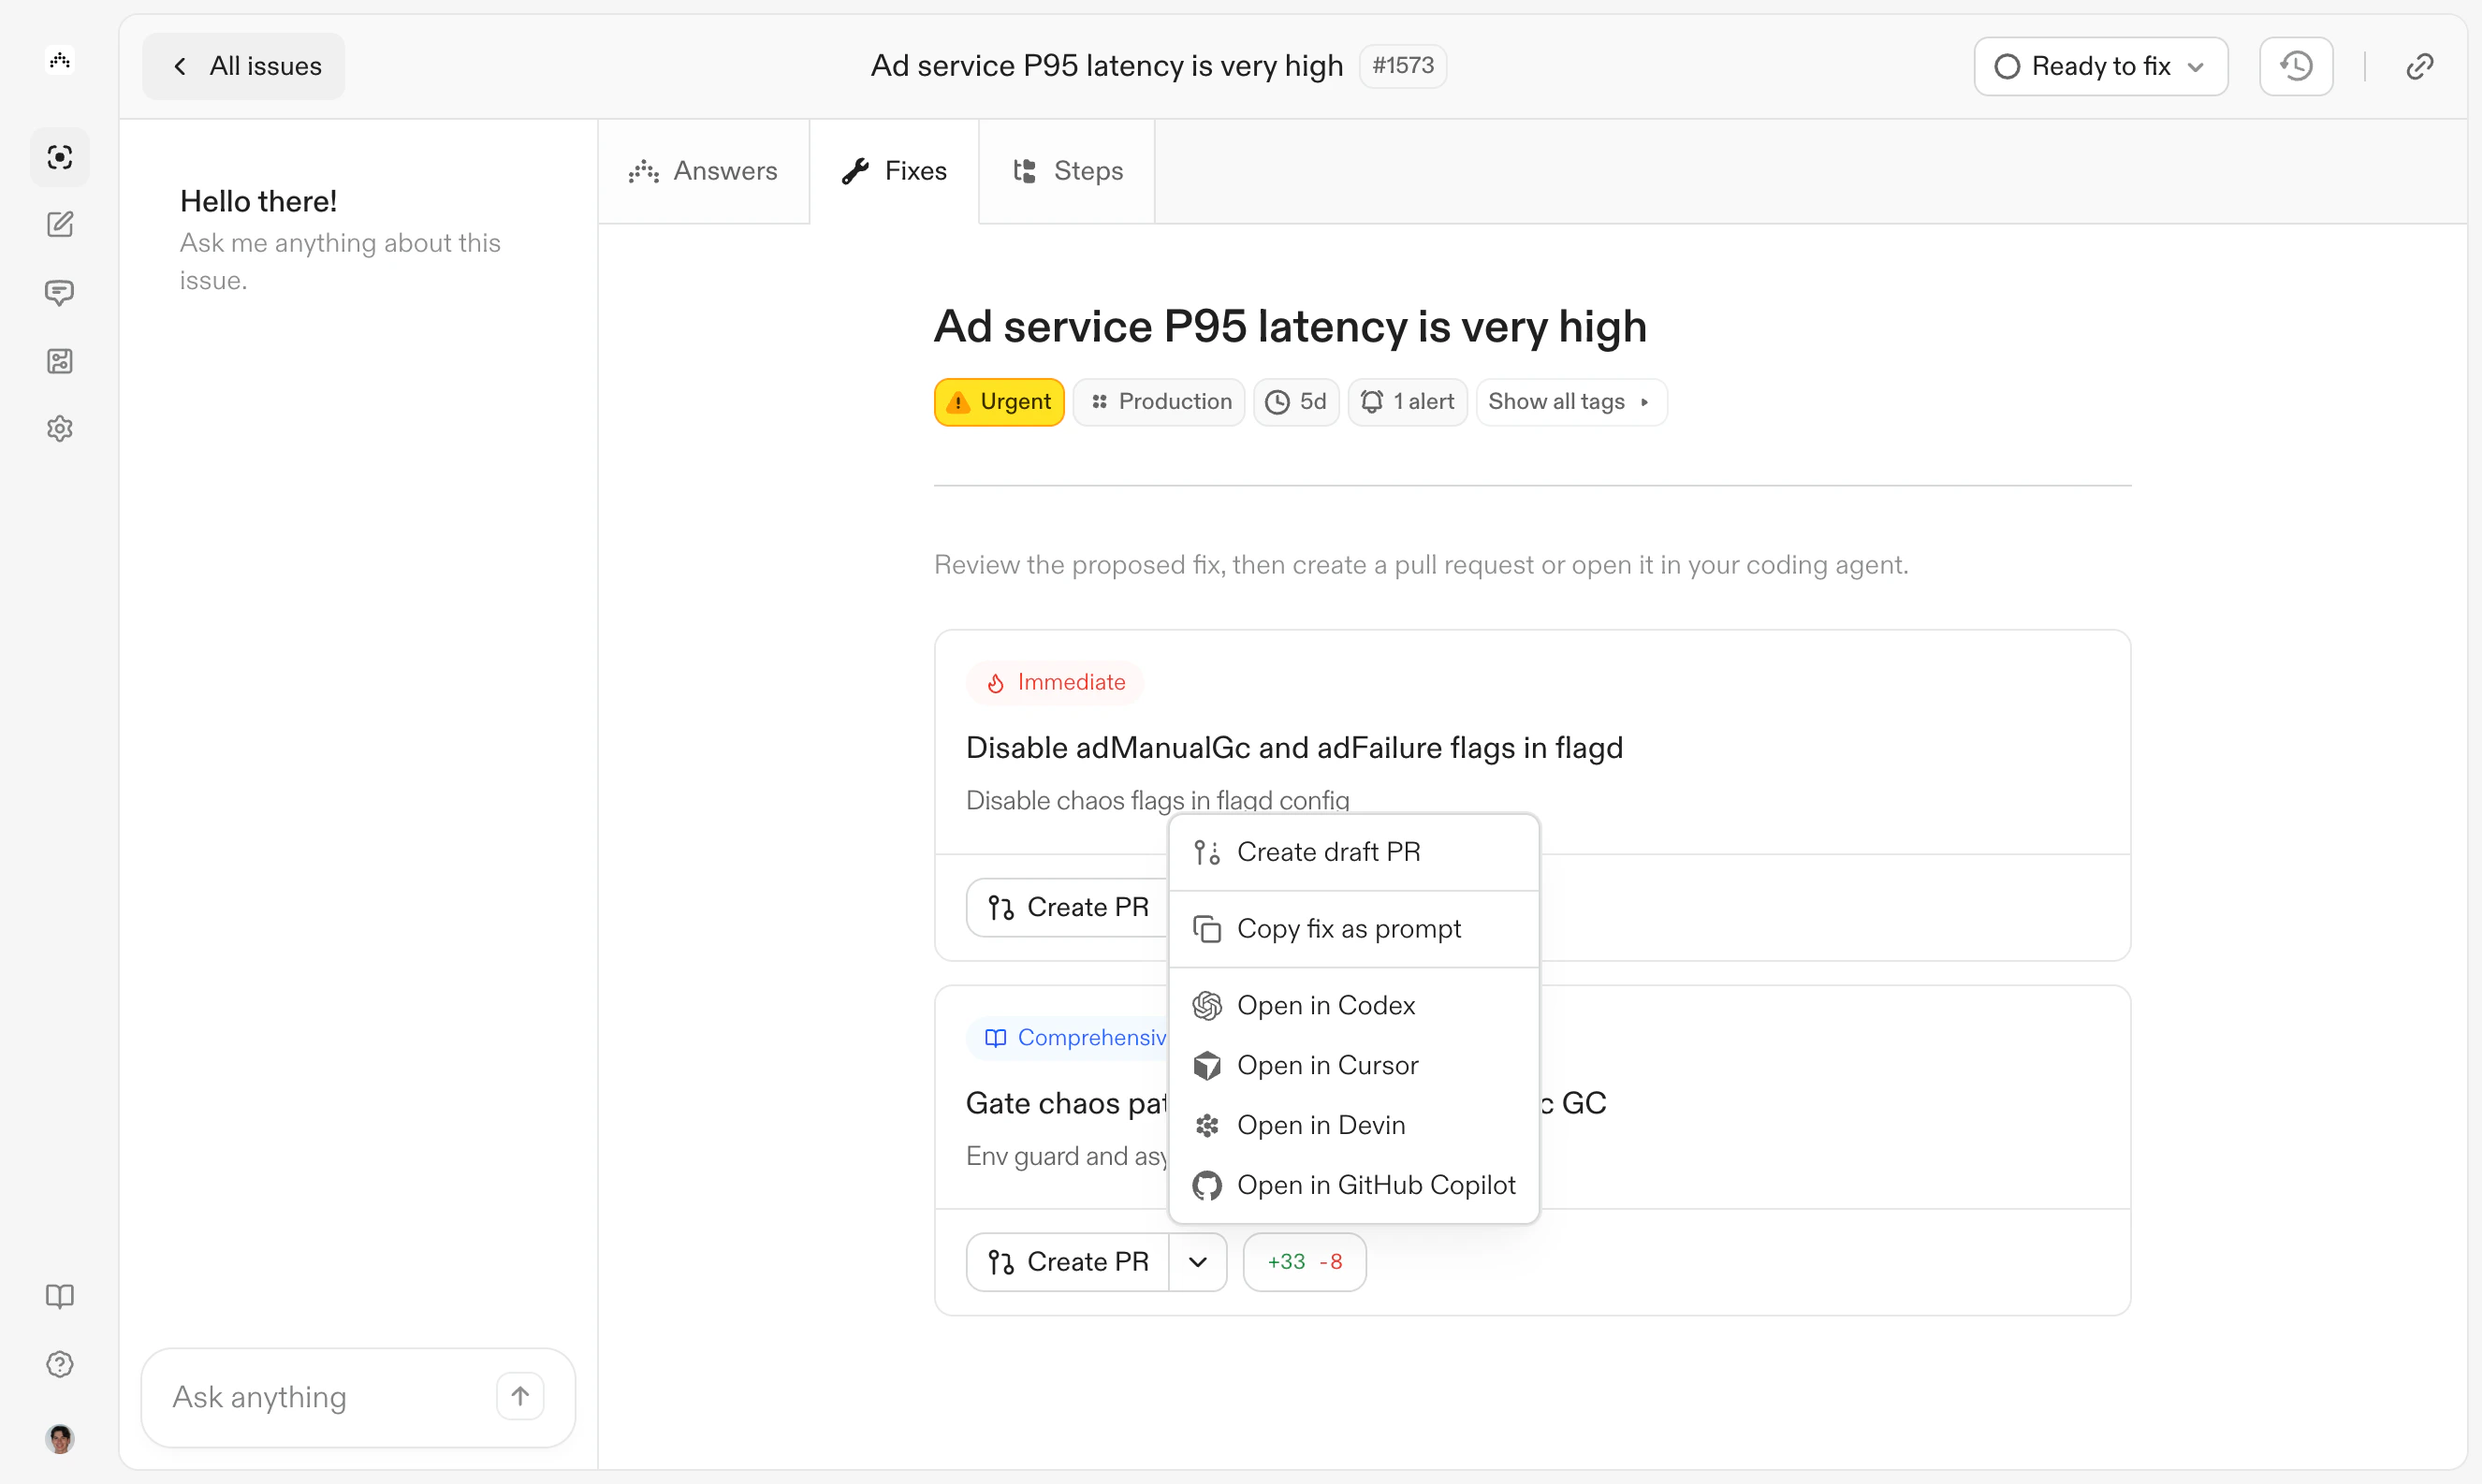Open the documentation book icon

(60, 1296)
